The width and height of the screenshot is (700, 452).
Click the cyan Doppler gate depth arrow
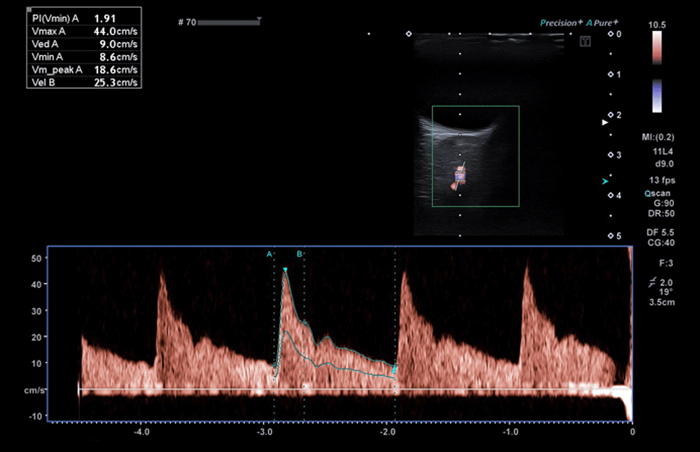coord(605,181)
